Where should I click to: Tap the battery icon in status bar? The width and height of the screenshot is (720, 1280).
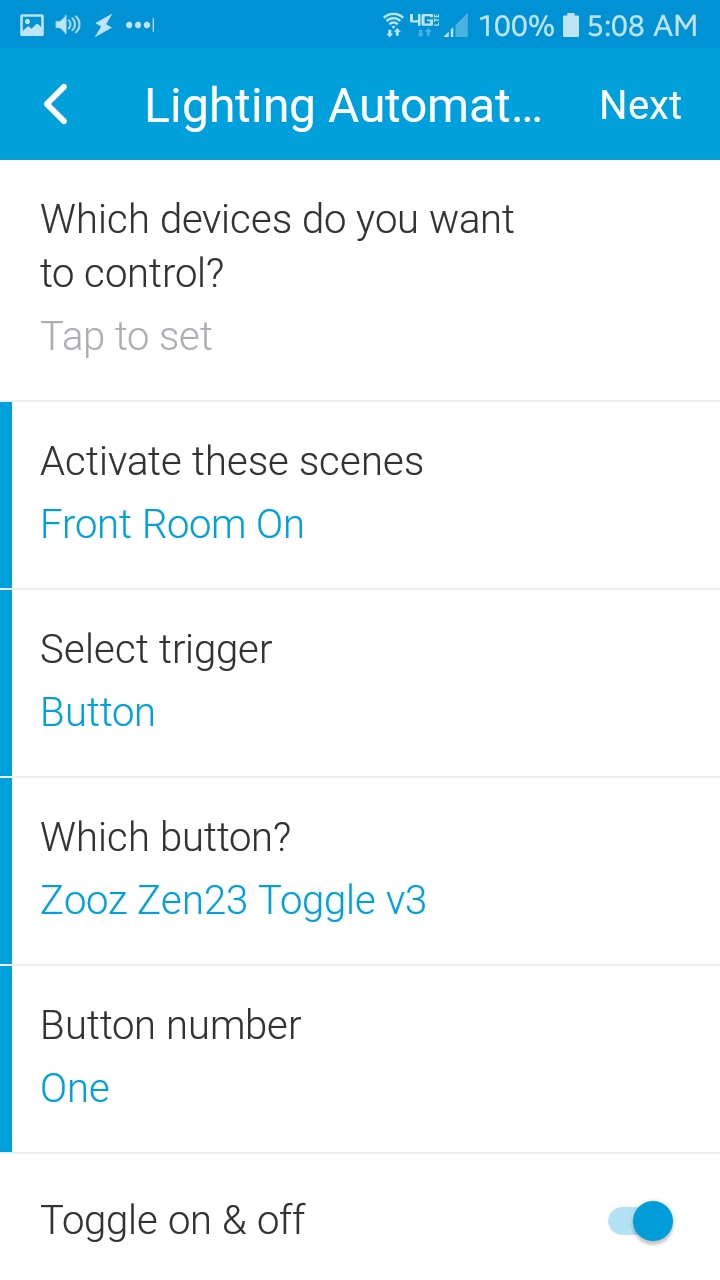pyautogui.click(x=571, y=25)
